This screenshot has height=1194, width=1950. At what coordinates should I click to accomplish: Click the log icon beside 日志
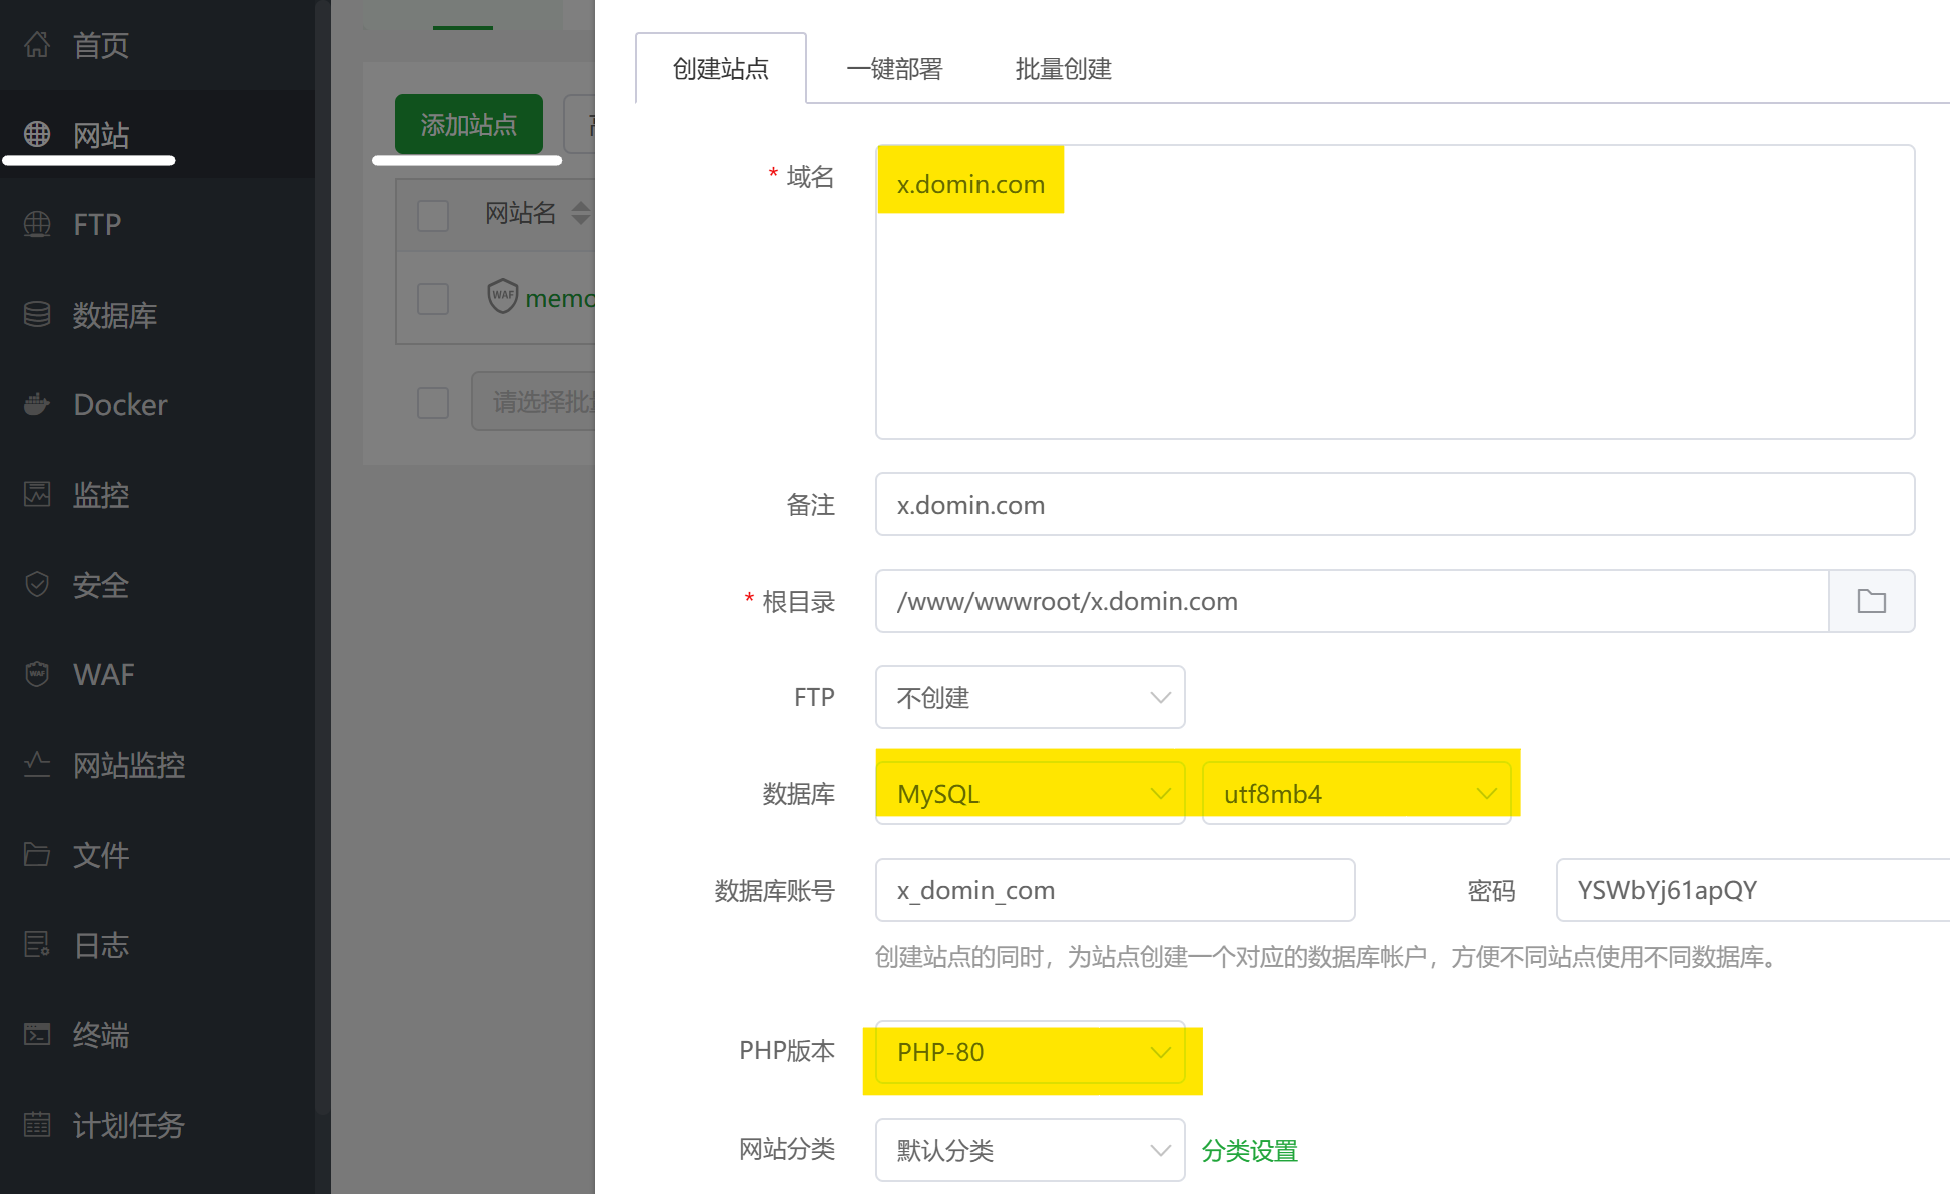tap(37, 944)
